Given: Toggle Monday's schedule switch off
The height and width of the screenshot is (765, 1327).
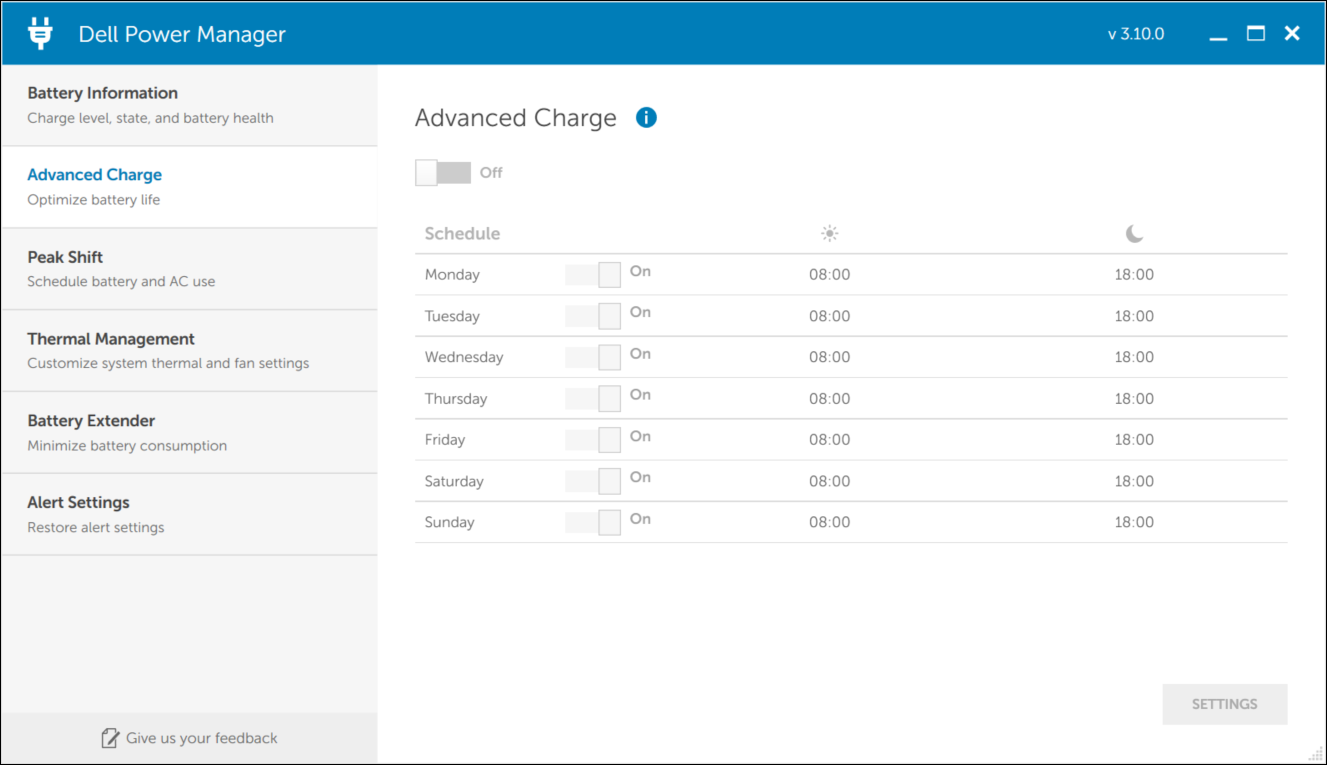Looking at the screenshot, I should [592, 273].
